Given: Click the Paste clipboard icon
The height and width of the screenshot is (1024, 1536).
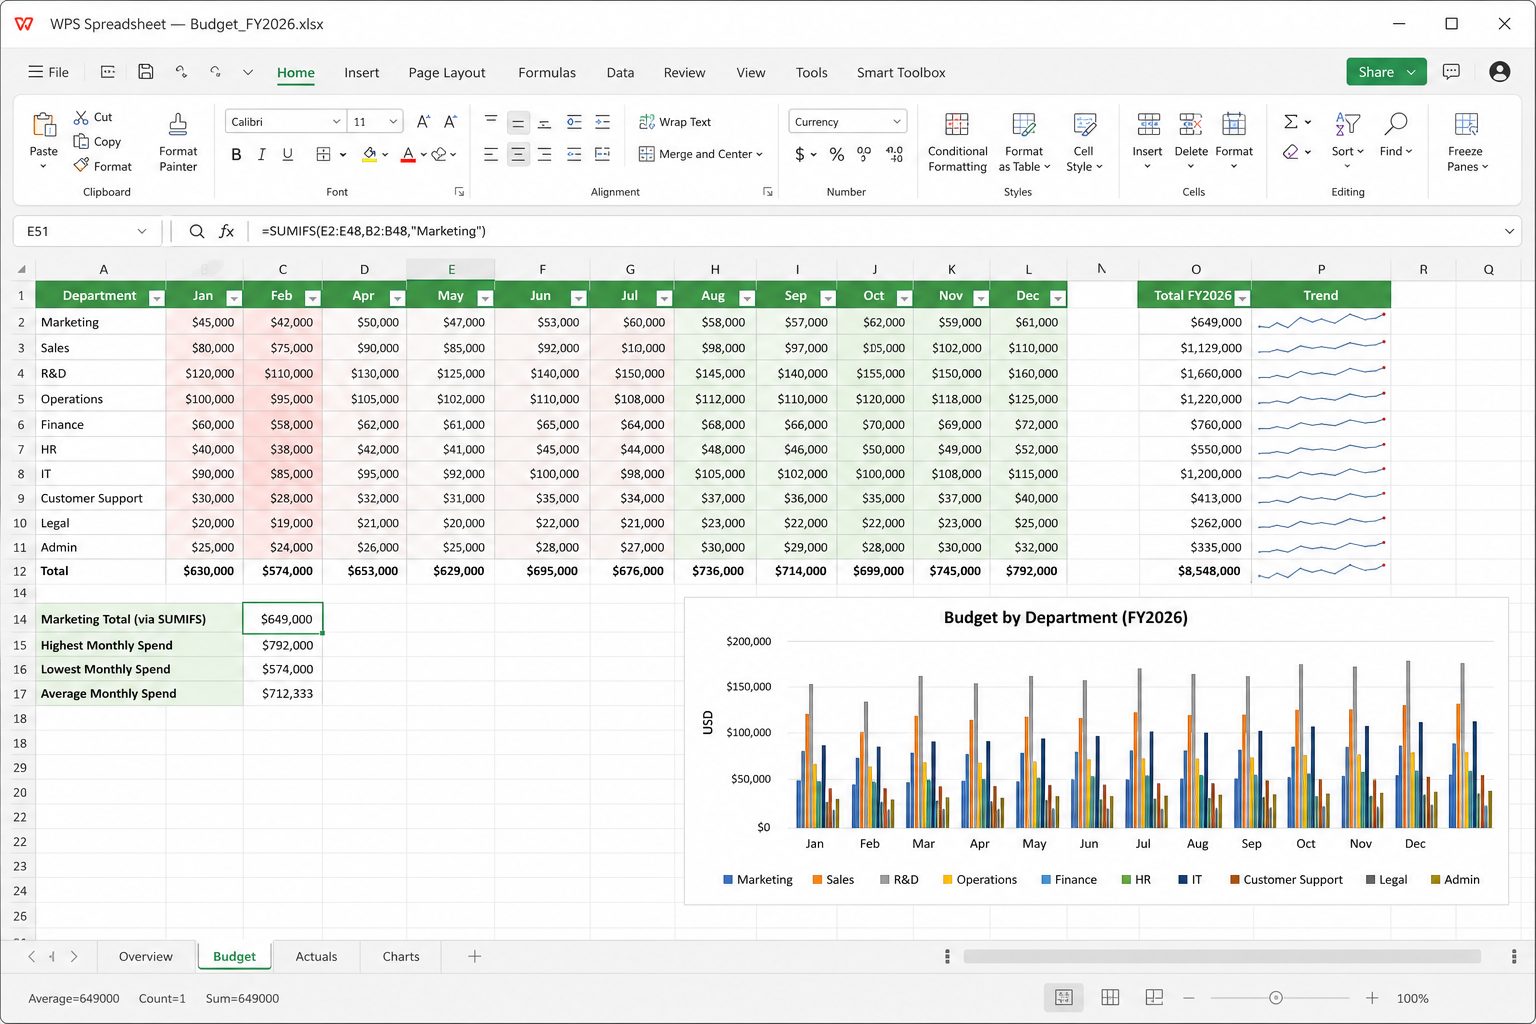Looking at the screenshot, I should (44, 125).
